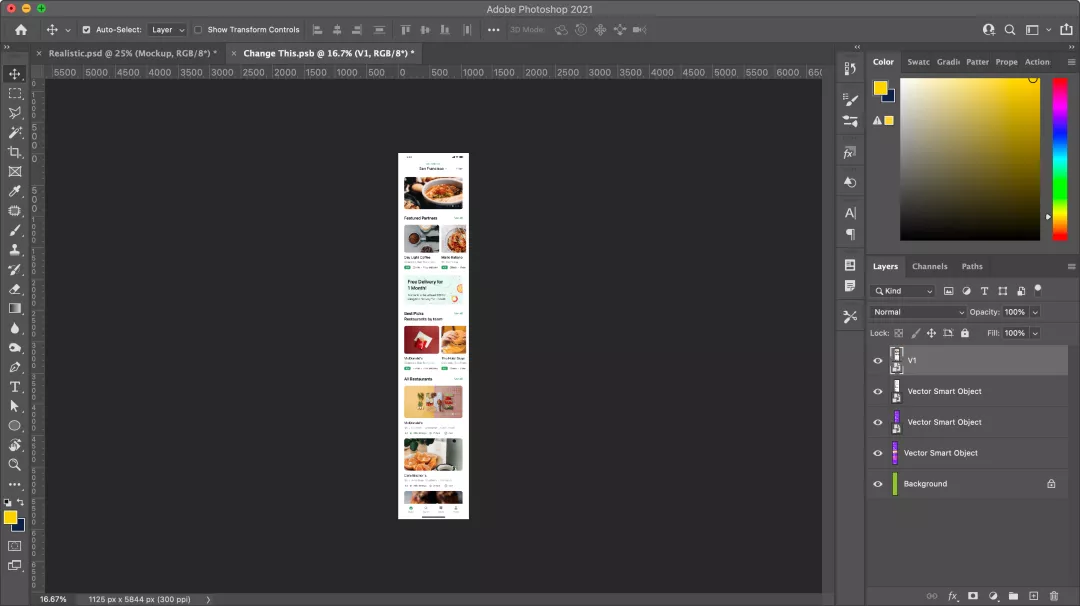Viewport: 1080px width, 606px height.
Task: Uncheck the Auto-Select checkbox
Action: (86, 30)
